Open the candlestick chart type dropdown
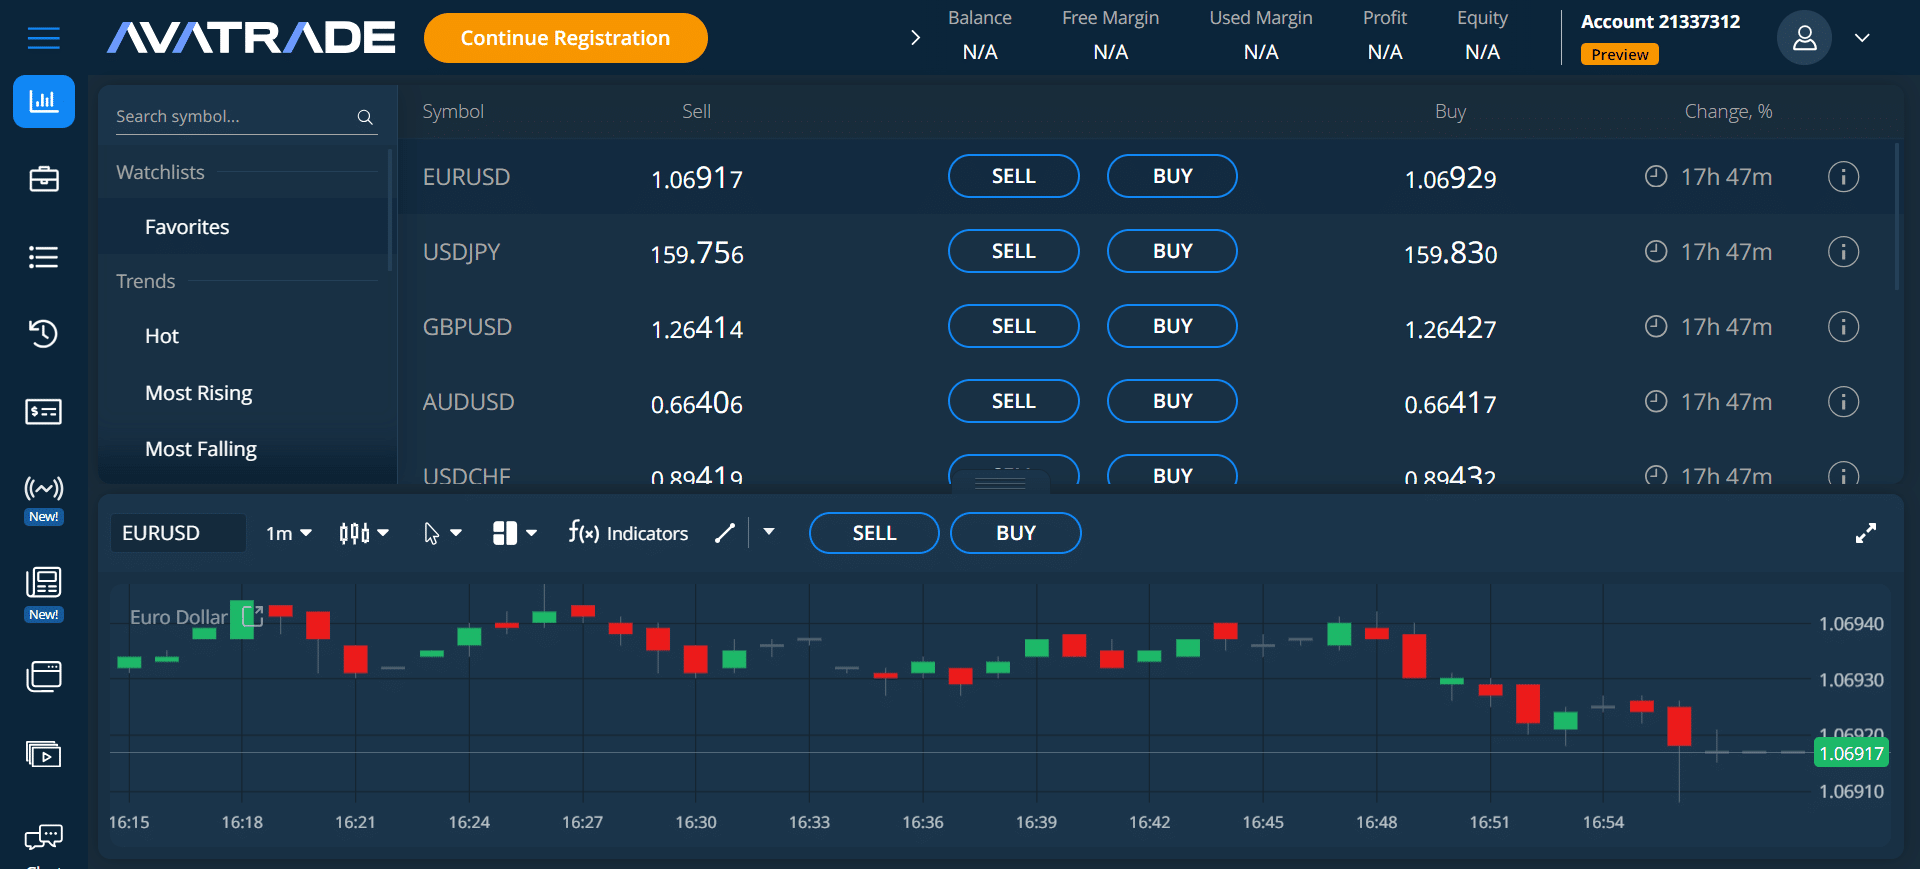The width and height of the screenshot is (1920, 869). click(x=364, y=533)
